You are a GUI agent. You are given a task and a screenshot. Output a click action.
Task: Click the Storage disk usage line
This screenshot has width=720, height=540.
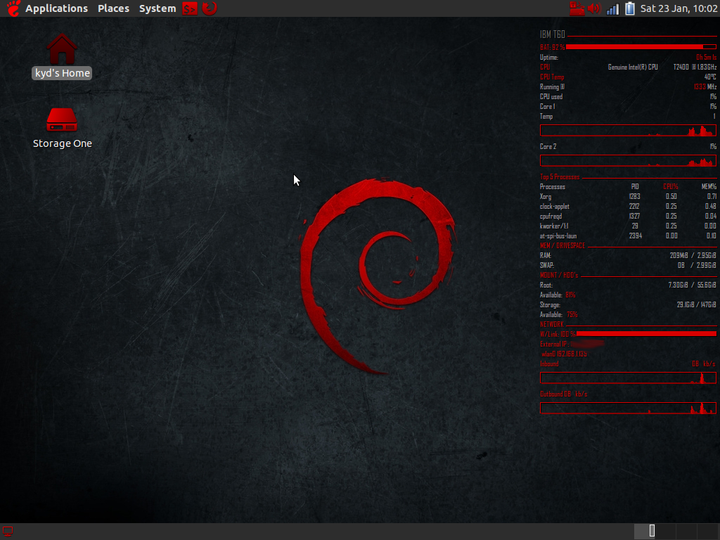(x=628, y=305)
